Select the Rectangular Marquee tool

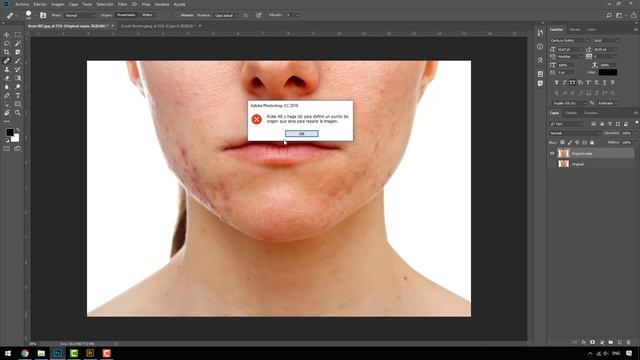(x=18, y=35)
